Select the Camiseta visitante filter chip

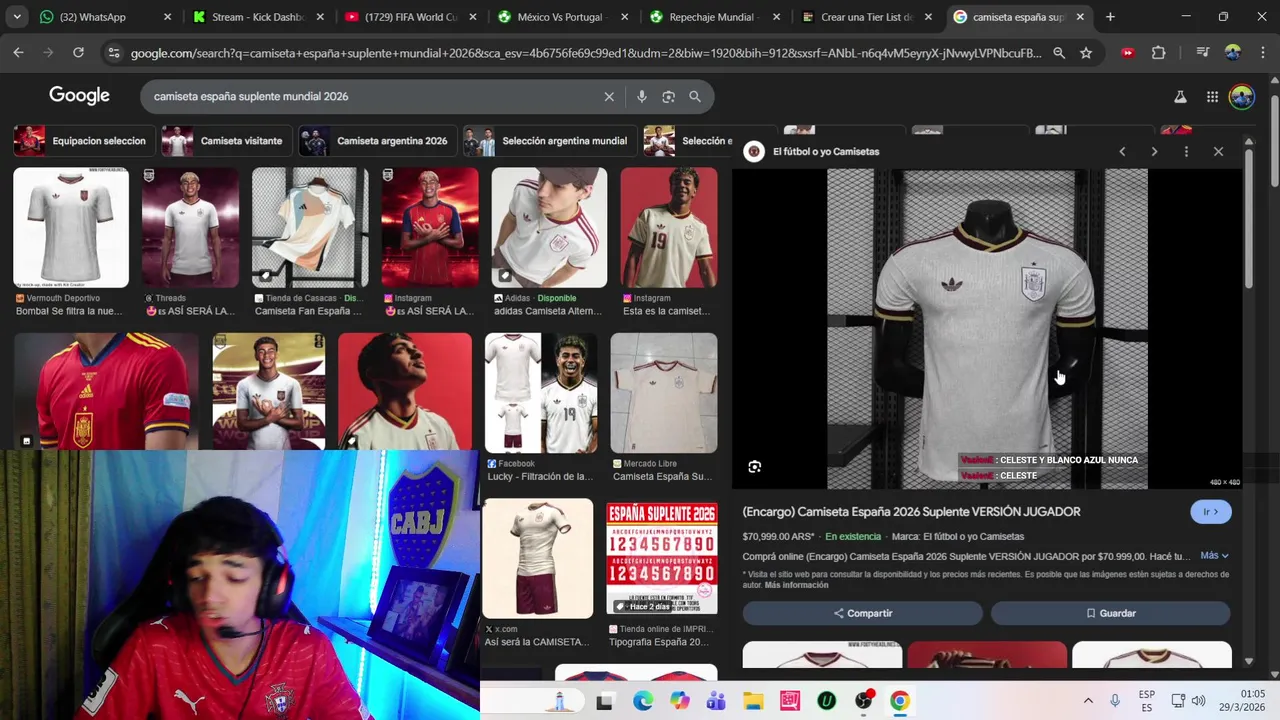(x=226, y=141)
